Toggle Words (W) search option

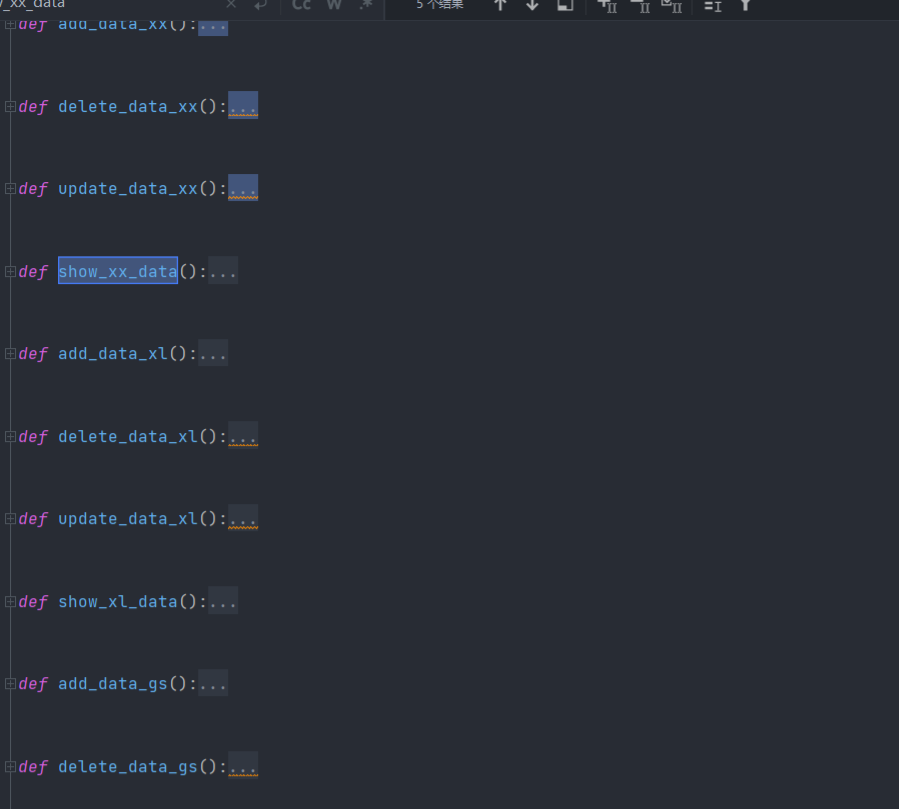pos(334,5)
